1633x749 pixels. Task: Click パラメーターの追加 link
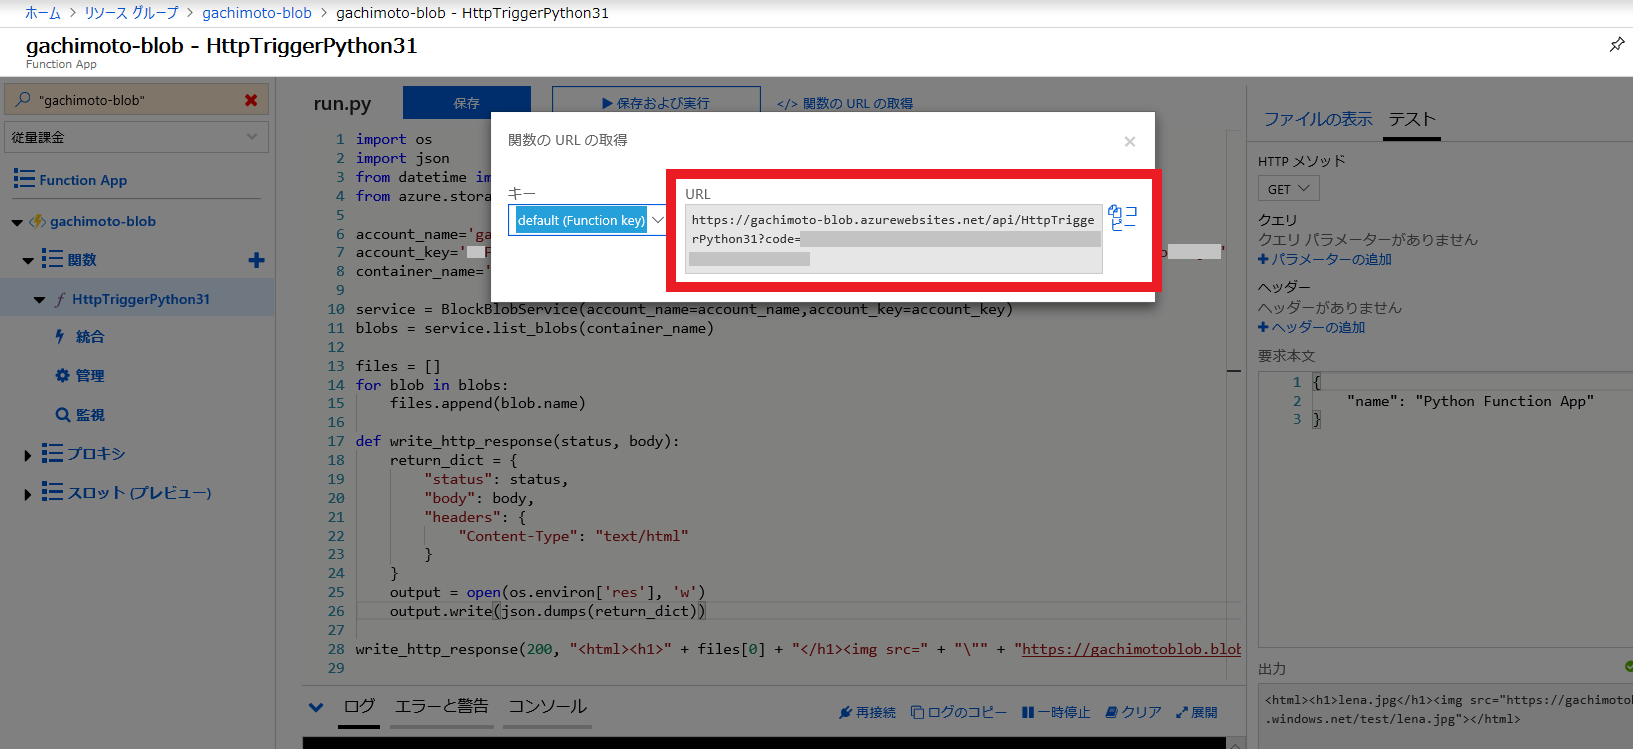[1325, 259]
